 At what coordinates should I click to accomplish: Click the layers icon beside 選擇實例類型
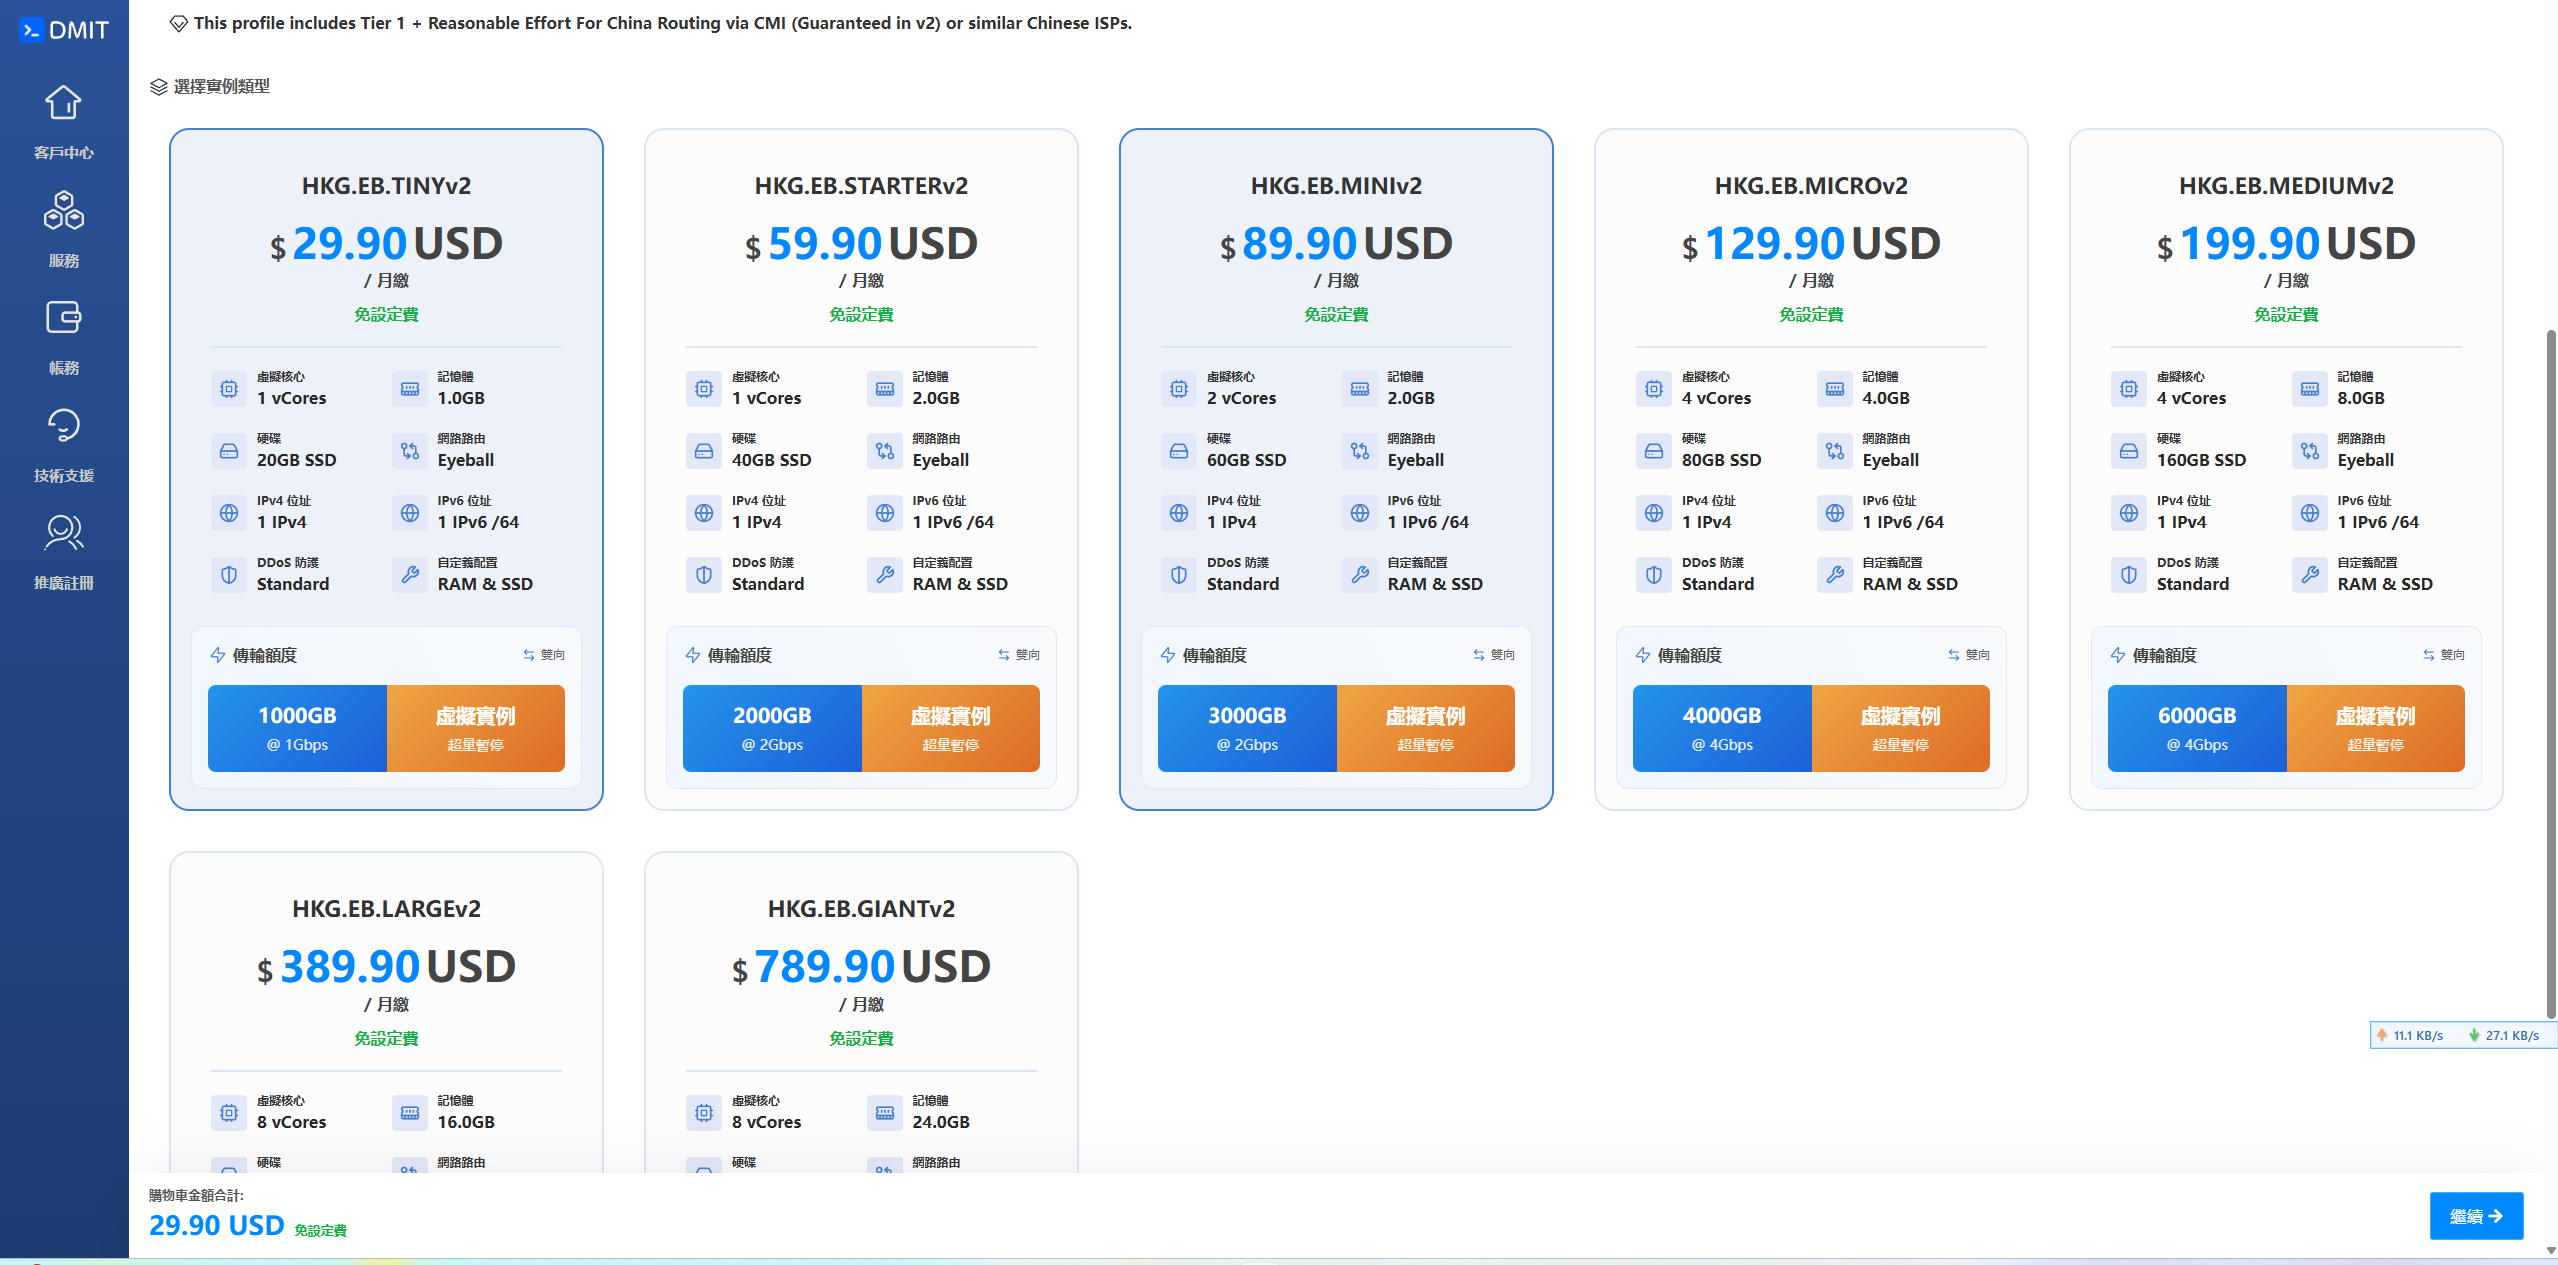tap(158, 87)
